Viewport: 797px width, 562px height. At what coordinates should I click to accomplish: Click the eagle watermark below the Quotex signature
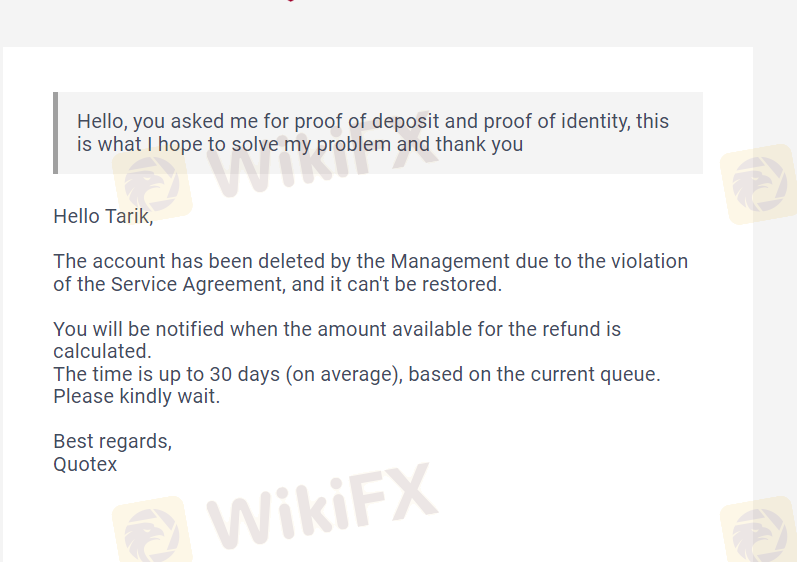pyautogui.click(x=152, y=531)
